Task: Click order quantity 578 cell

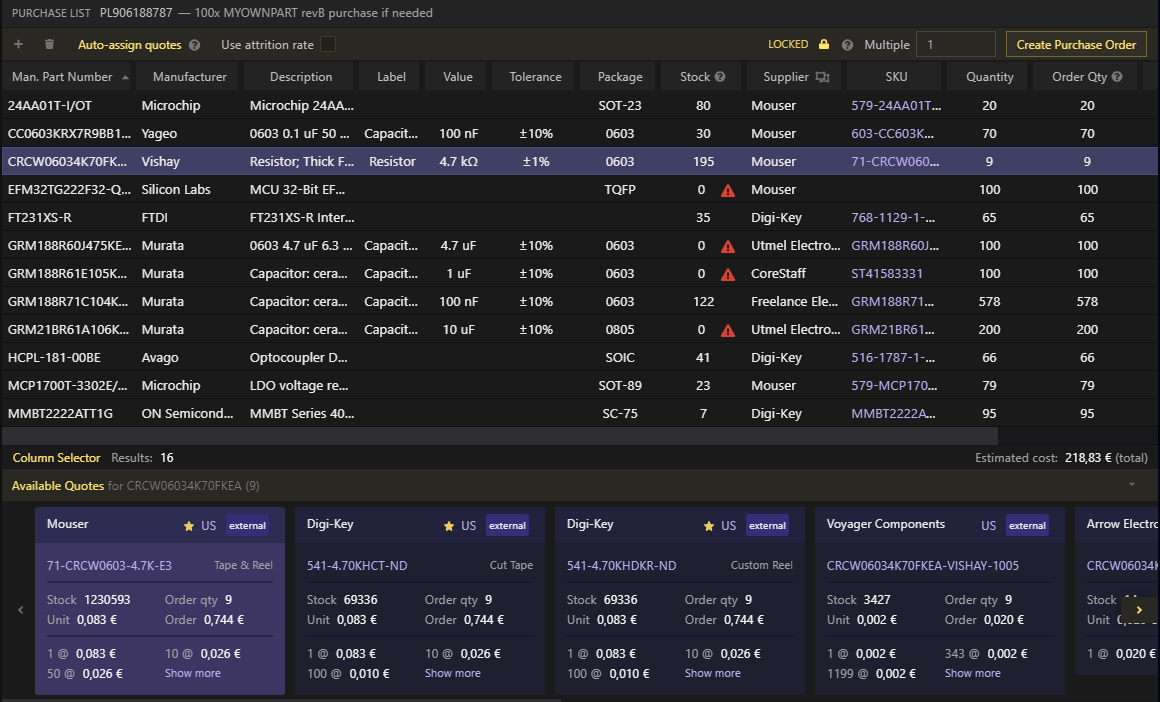Action: pos(1087,303)
